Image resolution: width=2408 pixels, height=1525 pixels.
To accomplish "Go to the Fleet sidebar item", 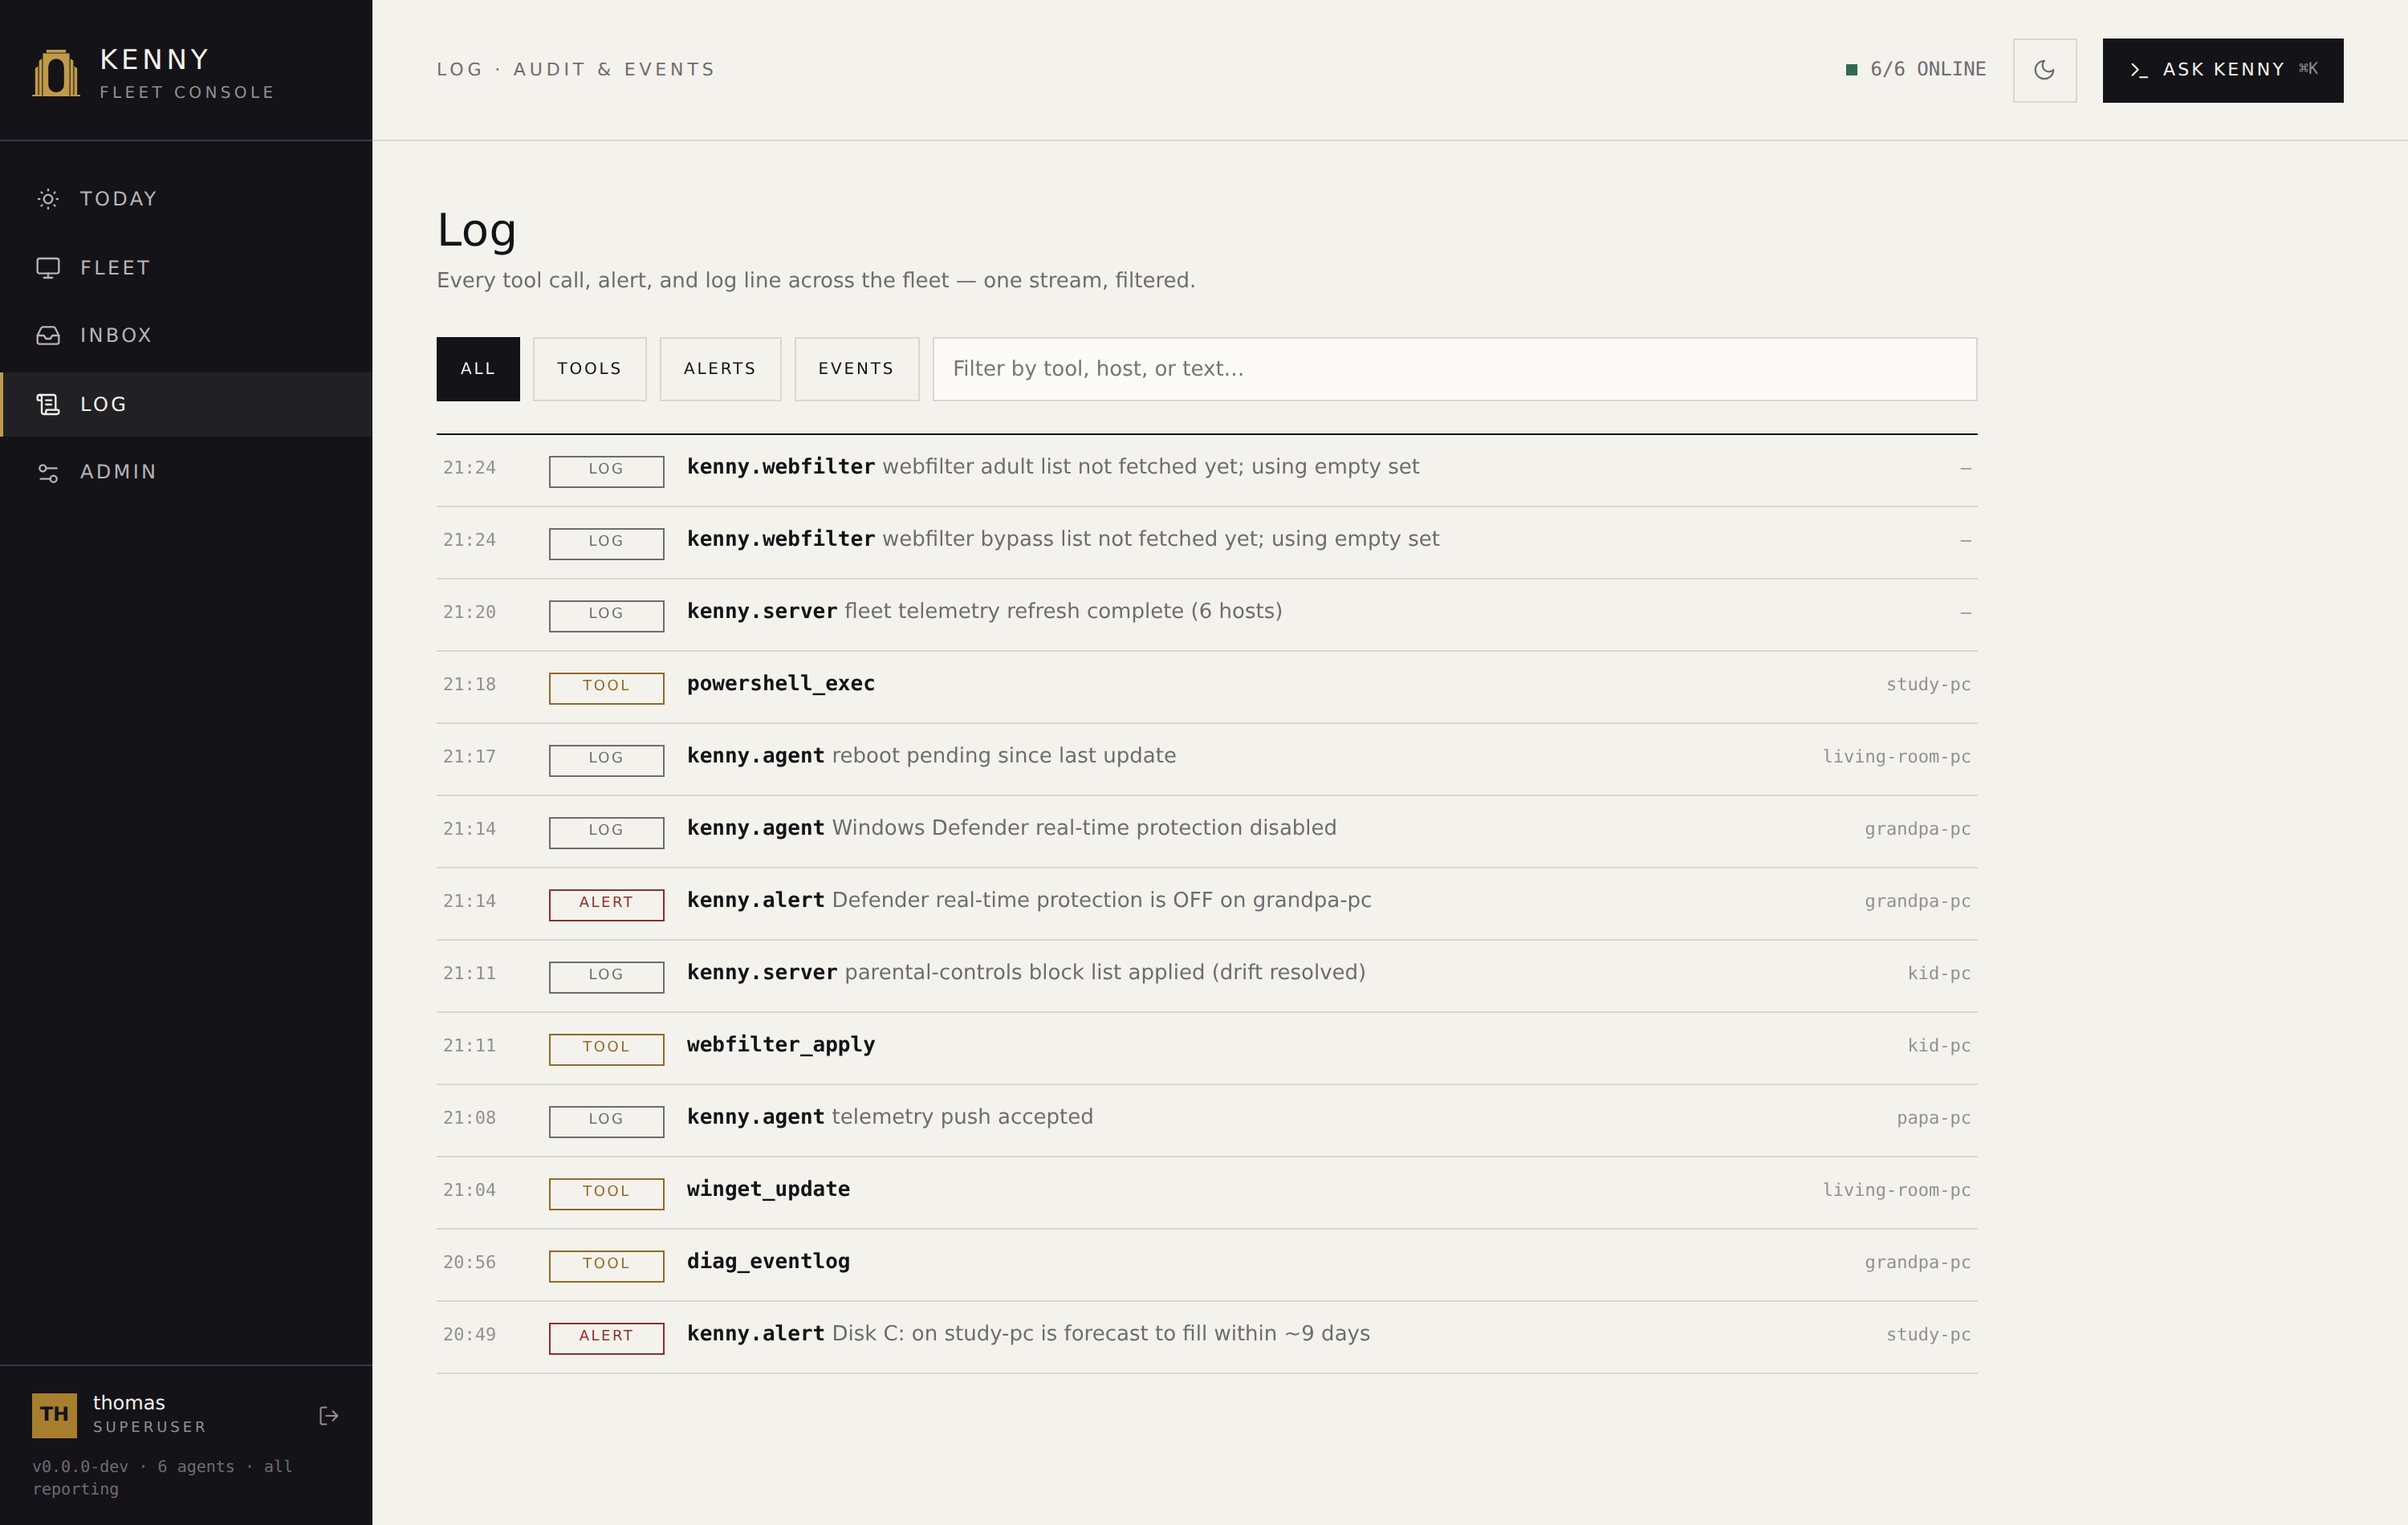I will (x=186, y=268).
